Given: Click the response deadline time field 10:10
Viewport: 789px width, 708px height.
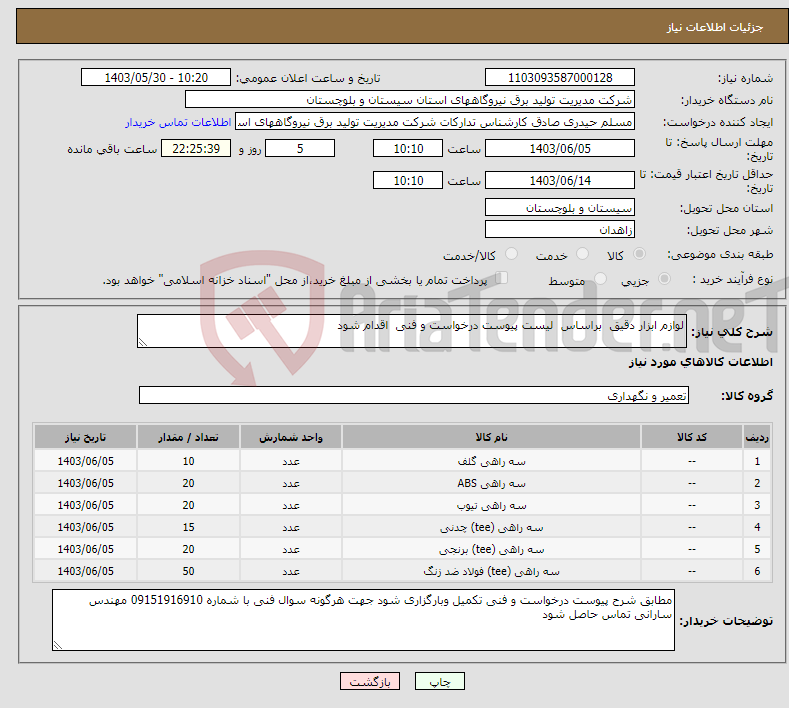Looking at the screenshot, I should tap(408, 148).
